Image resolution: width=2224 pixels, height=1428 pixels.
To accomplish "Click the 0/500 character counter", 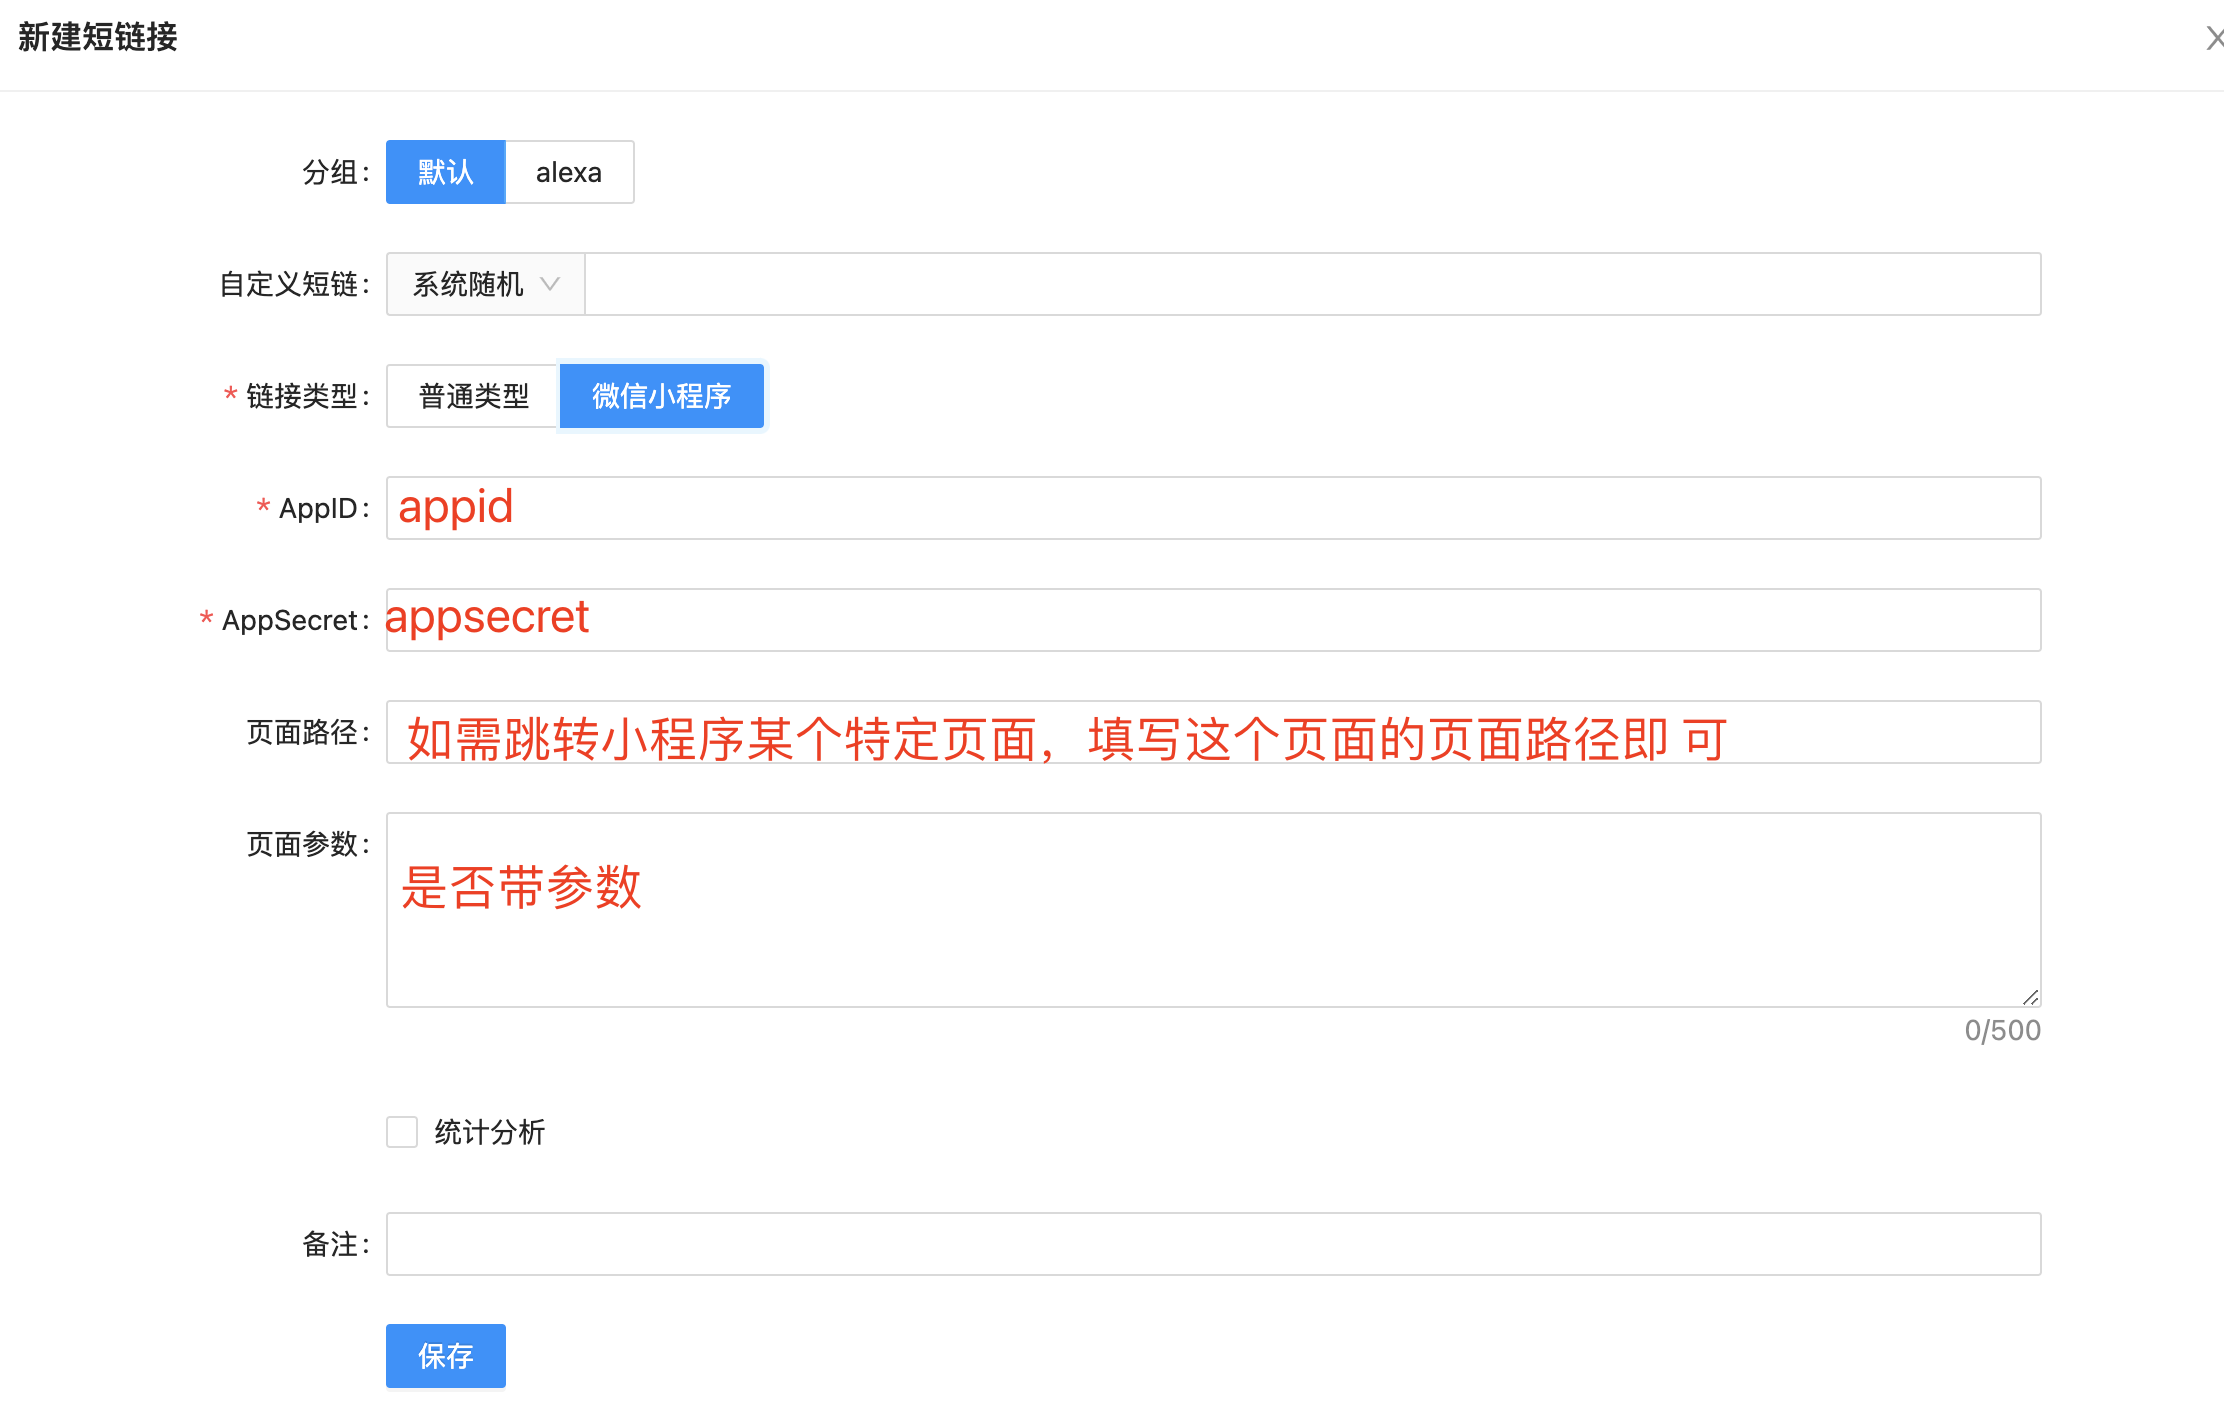I will (2002, 1030).
